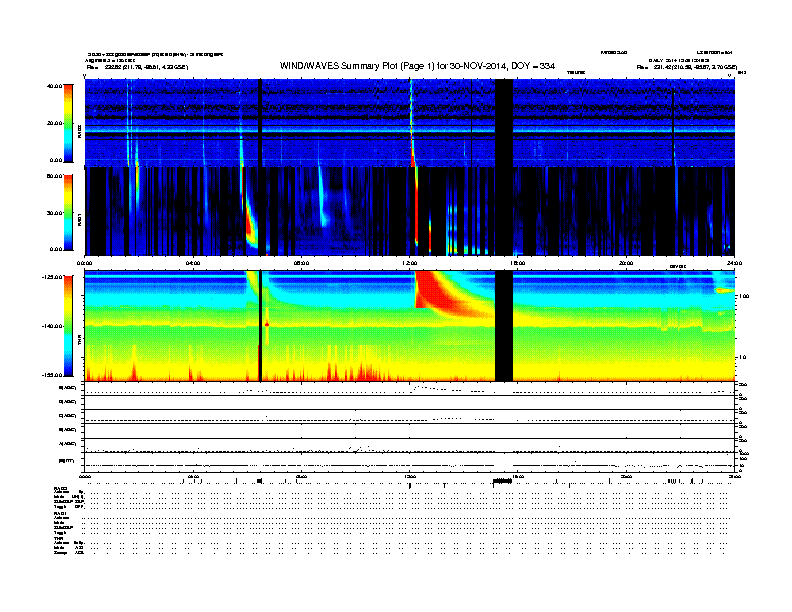The width and height of the screenshot is (792, 612).
Task: Click the wide black data gap in RAD2
Action: point(504,123)
